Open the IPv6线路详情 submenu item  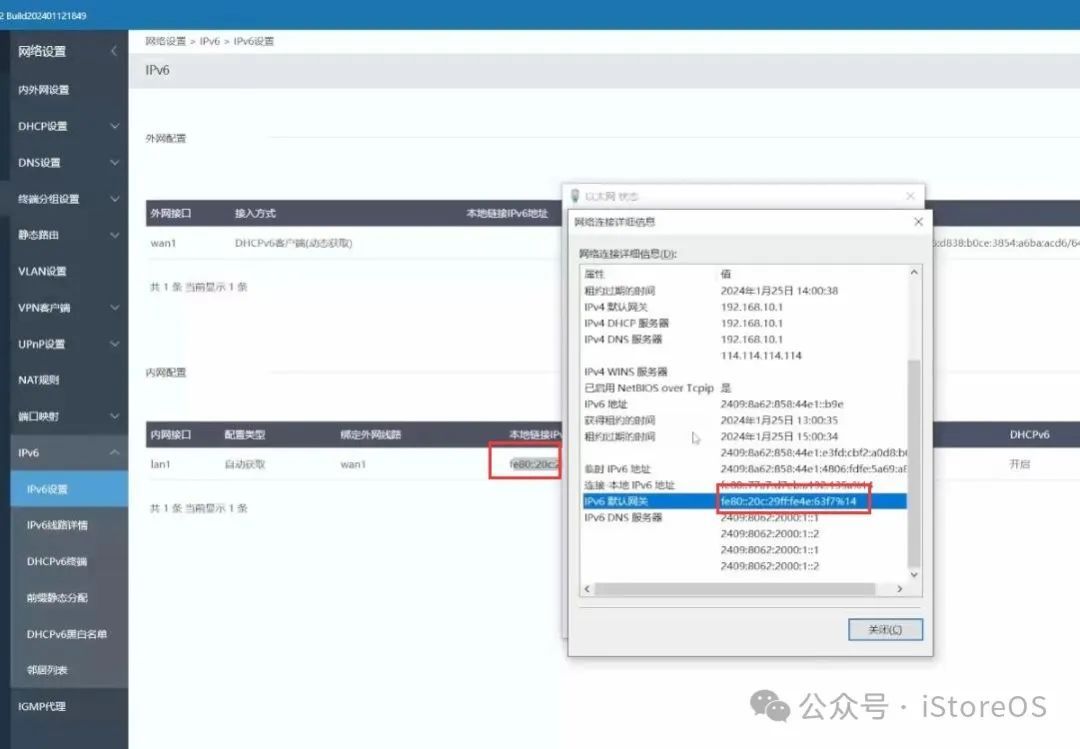[x=57, y=525]
